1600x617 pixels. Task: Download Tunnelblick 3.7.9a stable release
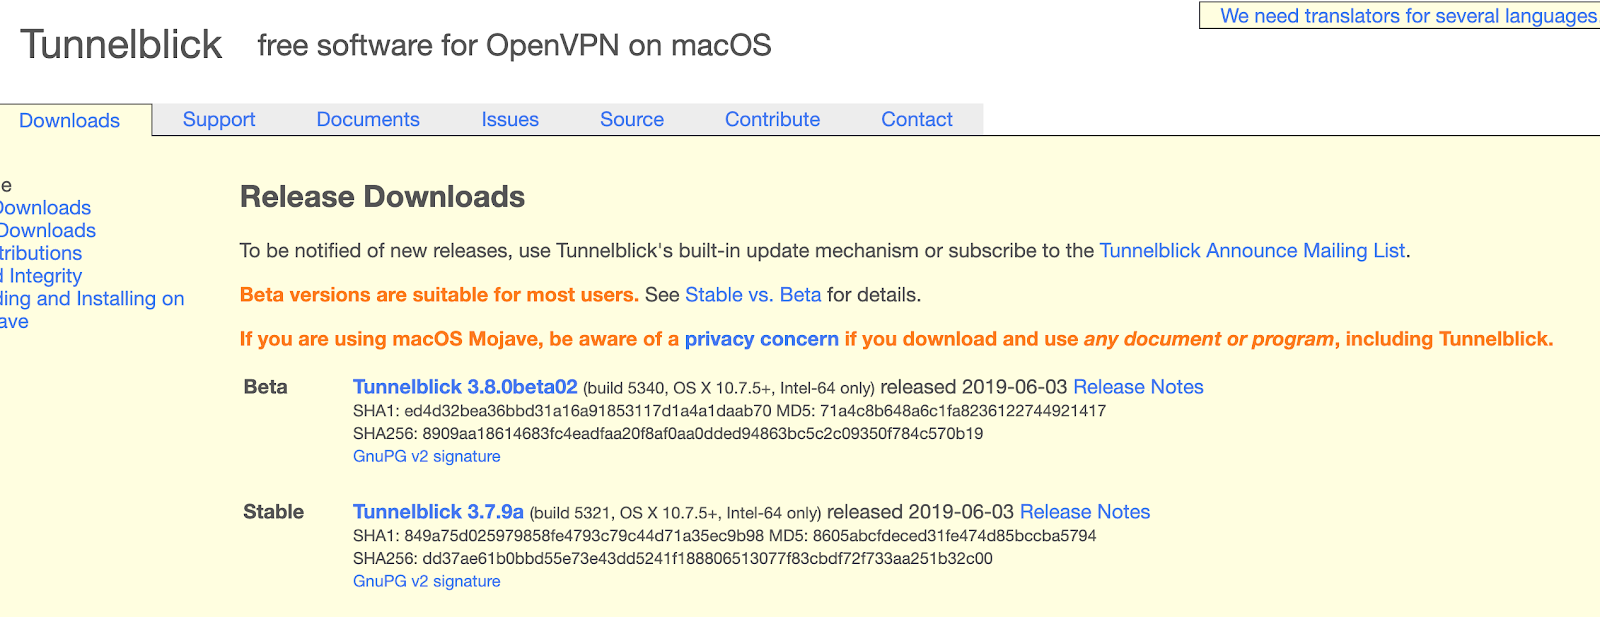coord(438,512)
